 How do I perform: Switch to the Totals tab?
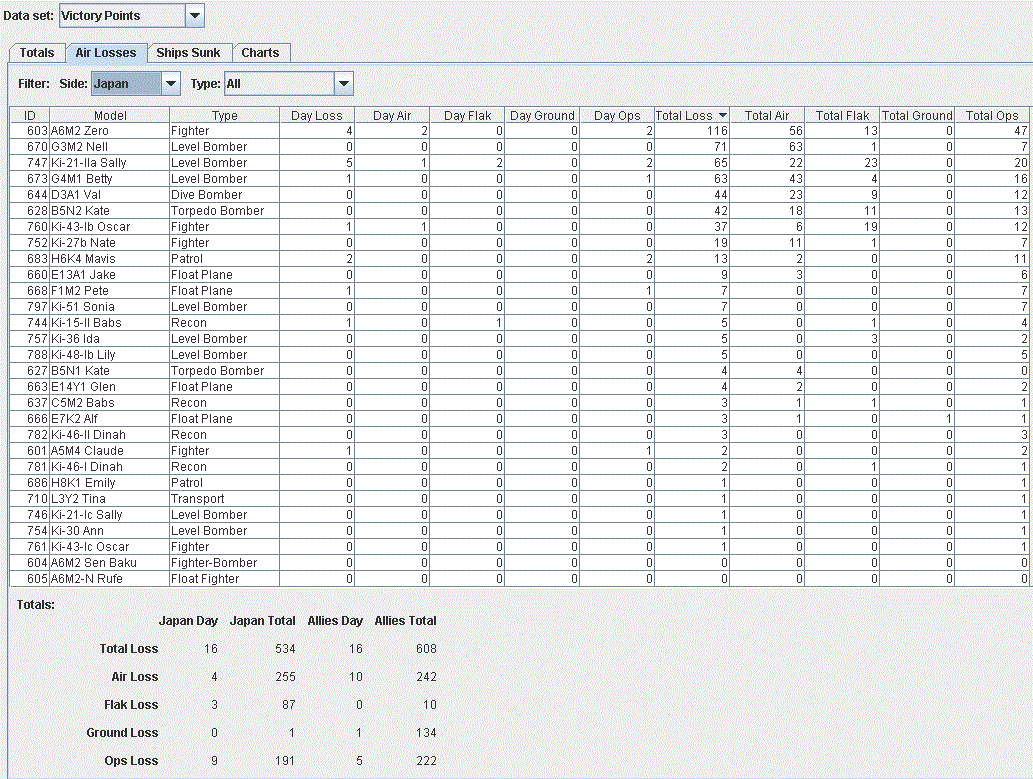37,53
